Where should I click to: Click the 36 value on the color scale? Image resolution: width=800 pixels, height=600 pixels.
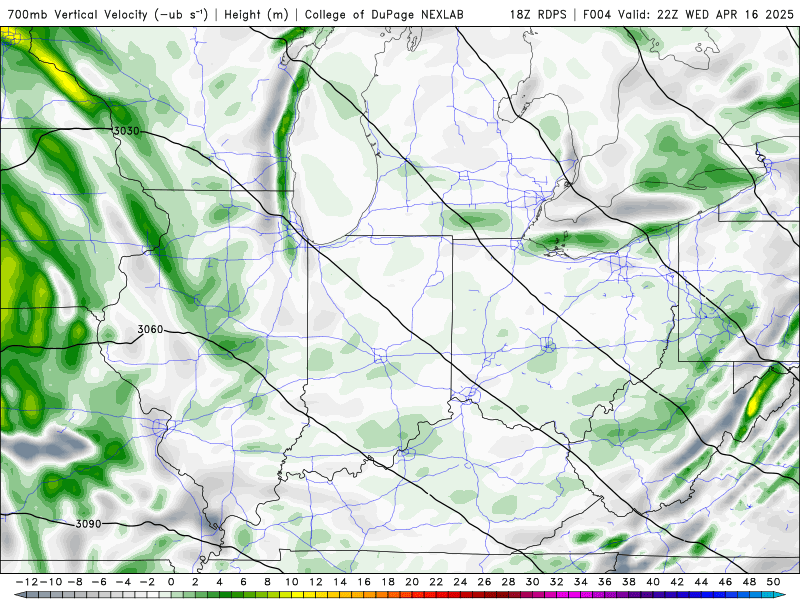605,582
